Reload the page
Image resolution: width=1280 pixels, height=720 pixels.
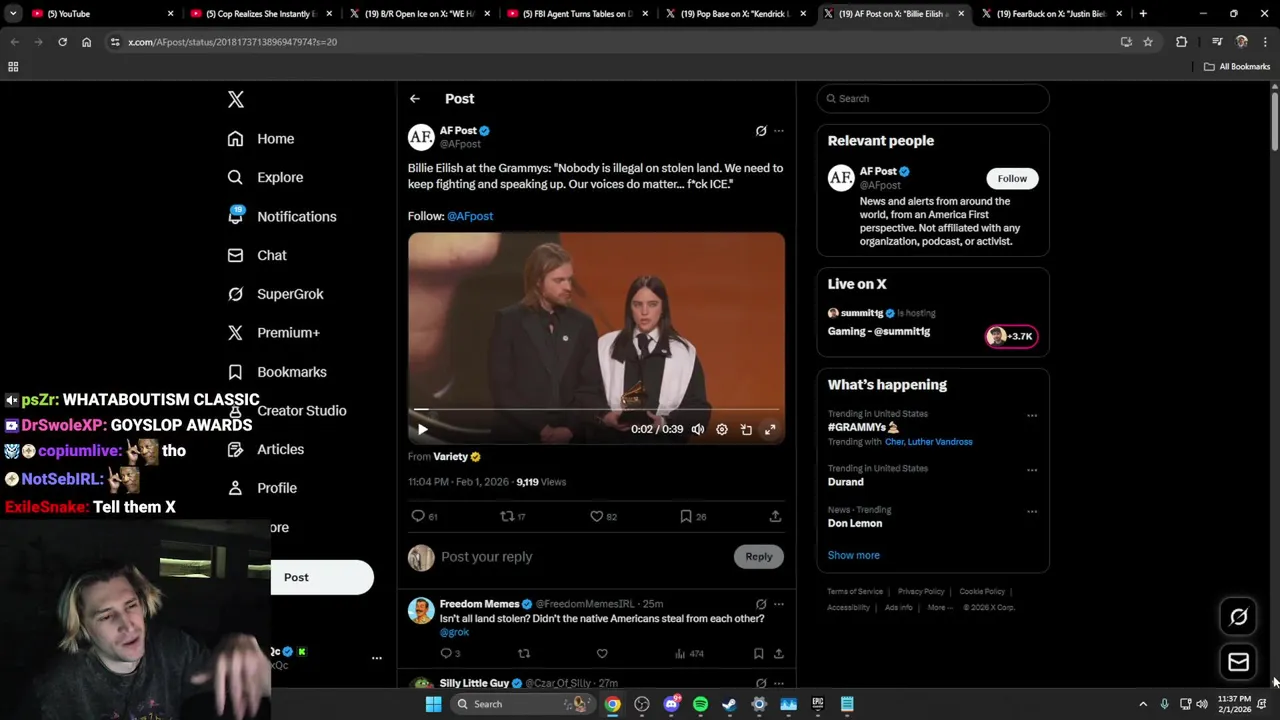tap(62, 42)
